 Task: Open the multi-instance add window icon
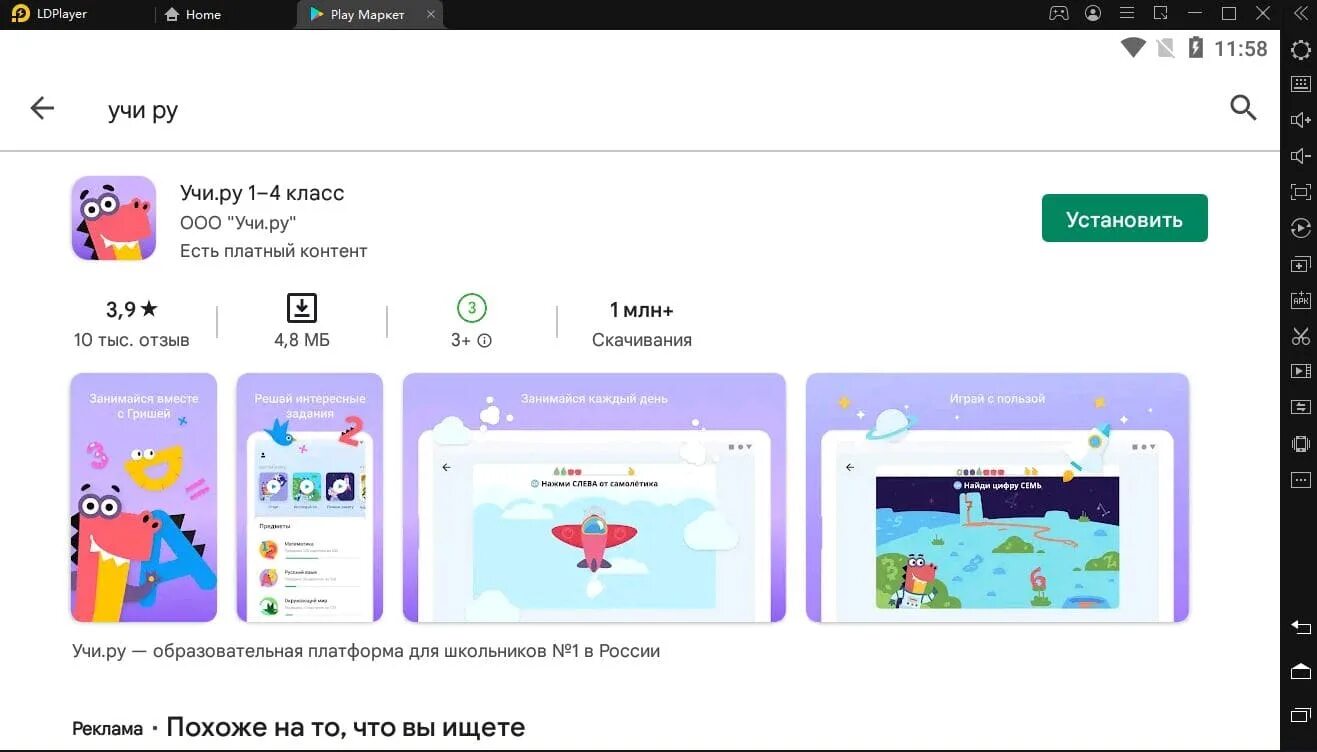click(x=1300, y=265)
